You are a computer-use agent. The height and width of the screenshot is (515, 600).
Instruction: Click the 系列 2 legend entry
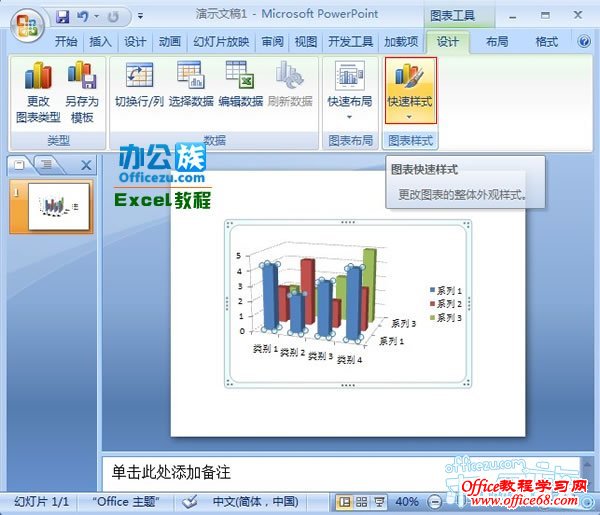(x=445, y=304)
